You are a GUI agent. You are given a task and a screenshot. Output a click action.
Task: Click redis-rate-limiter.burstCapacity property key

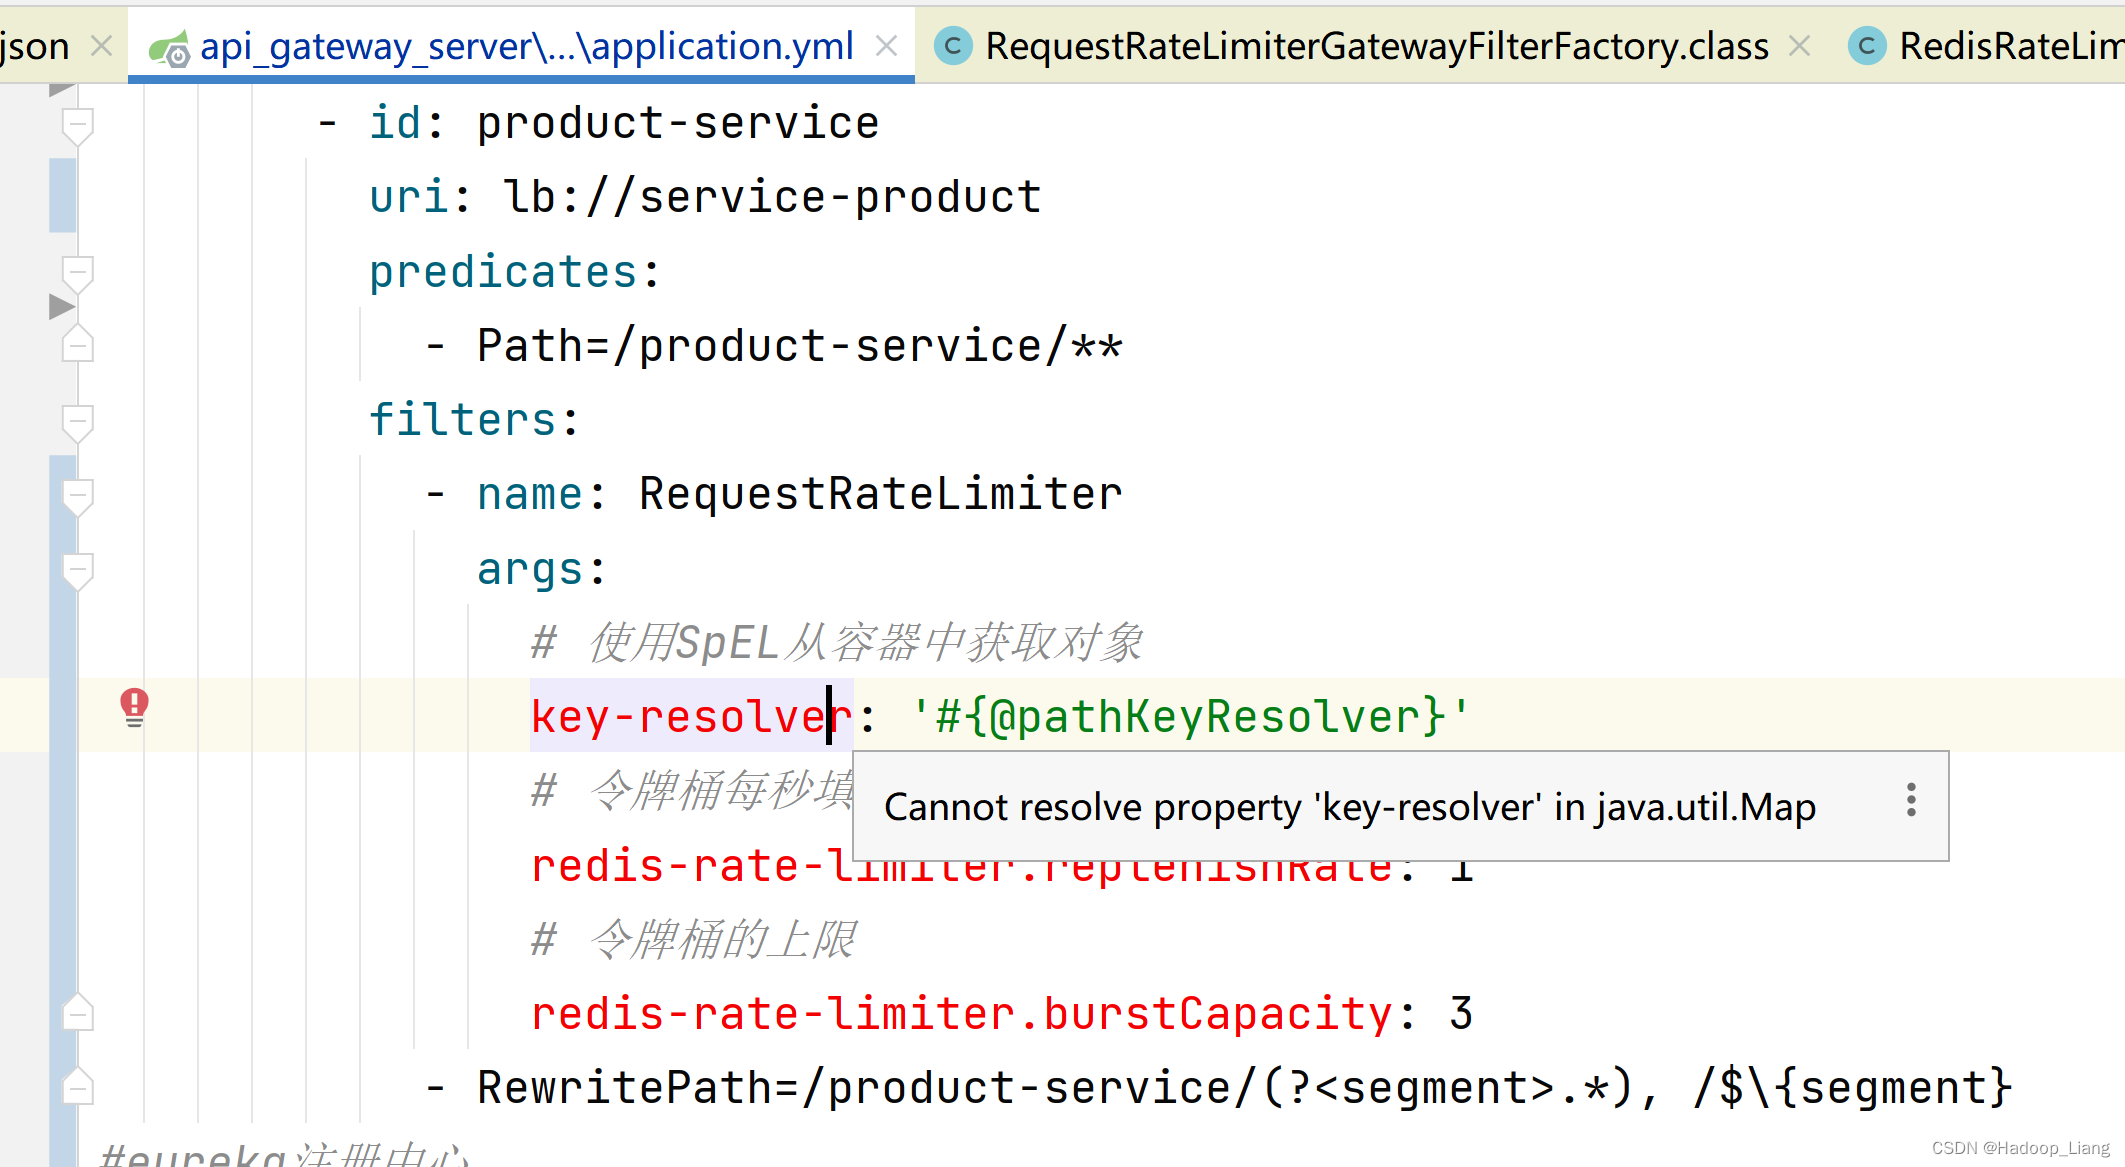point(960,1014)
